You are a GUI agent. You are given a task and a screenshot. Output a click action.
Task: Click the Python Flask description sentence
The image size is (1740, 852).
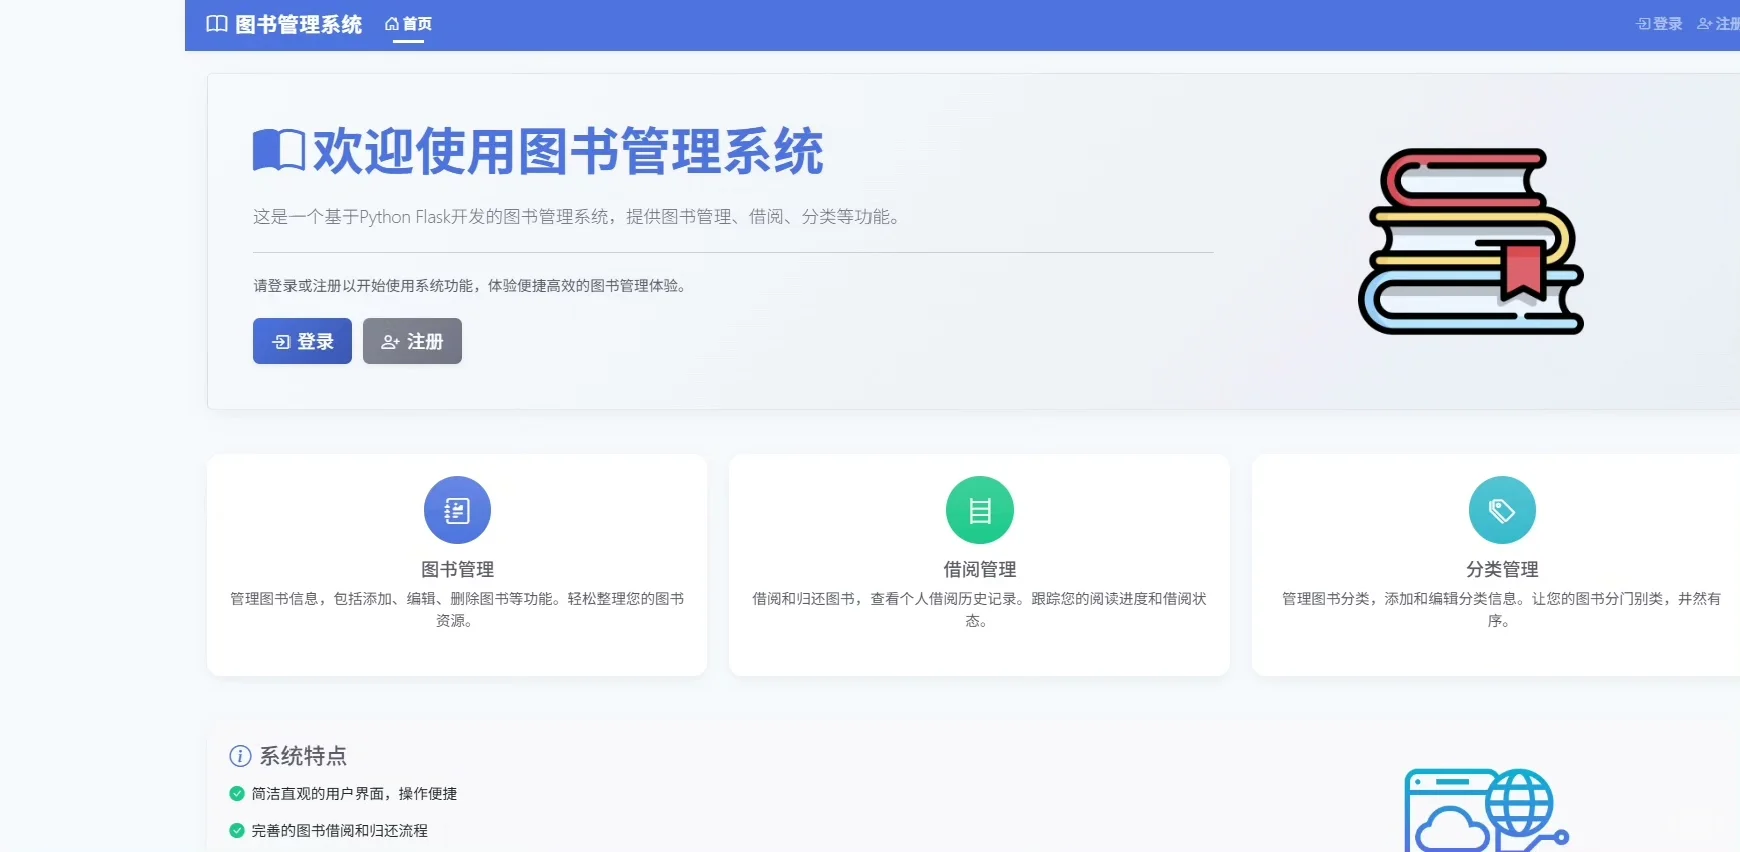(577, 217)
